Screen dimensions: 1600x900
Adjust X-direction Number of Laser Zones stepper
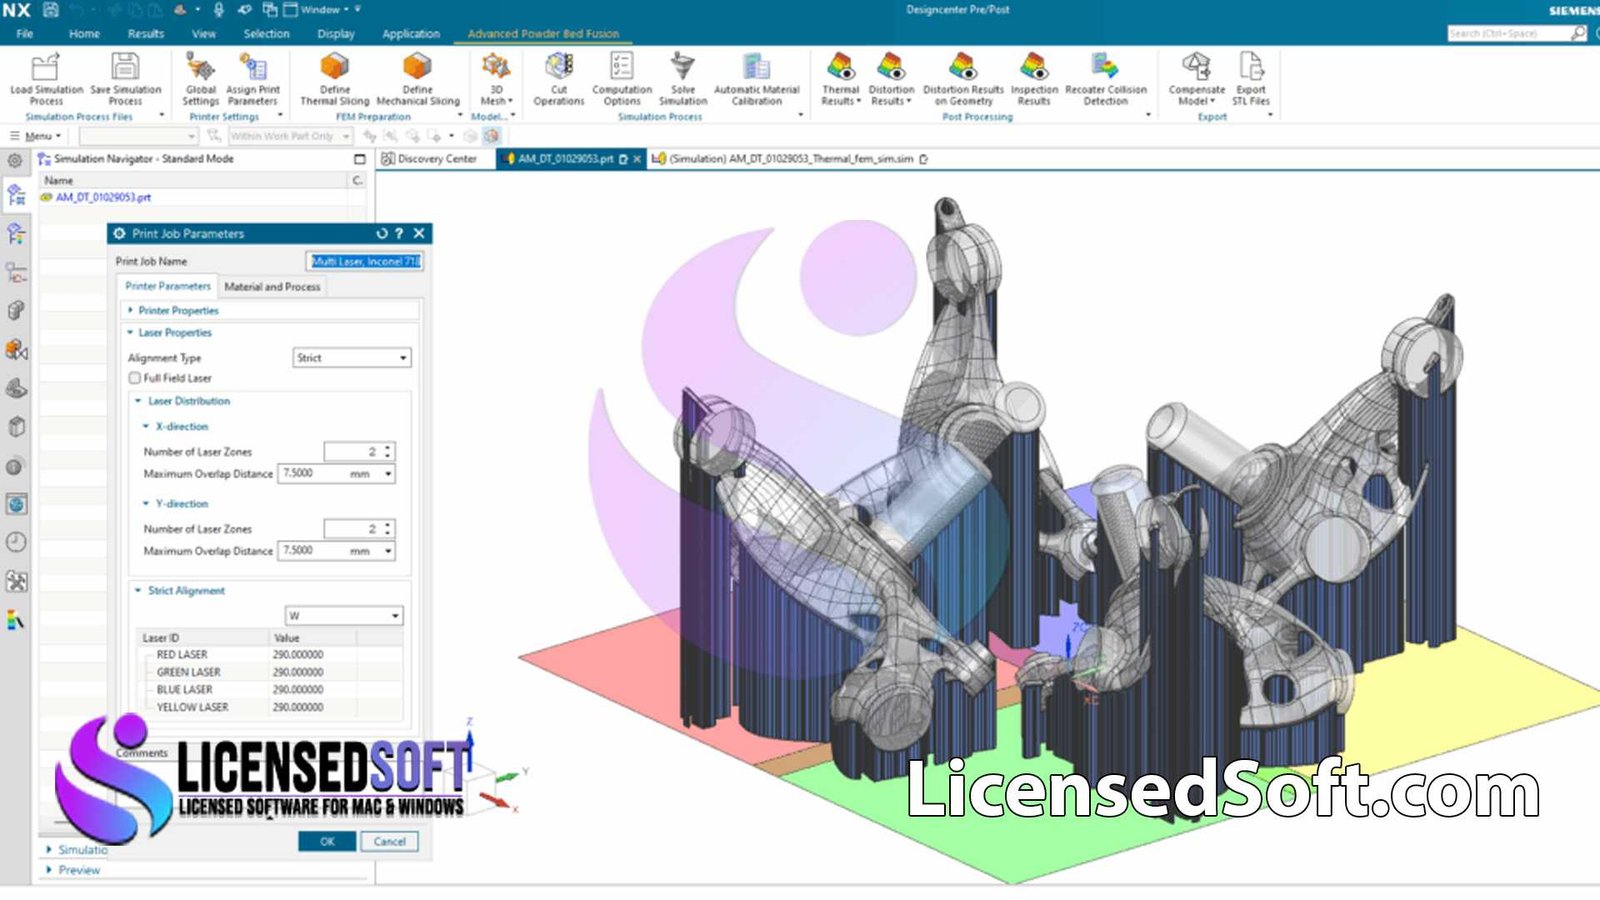[388, 452]
